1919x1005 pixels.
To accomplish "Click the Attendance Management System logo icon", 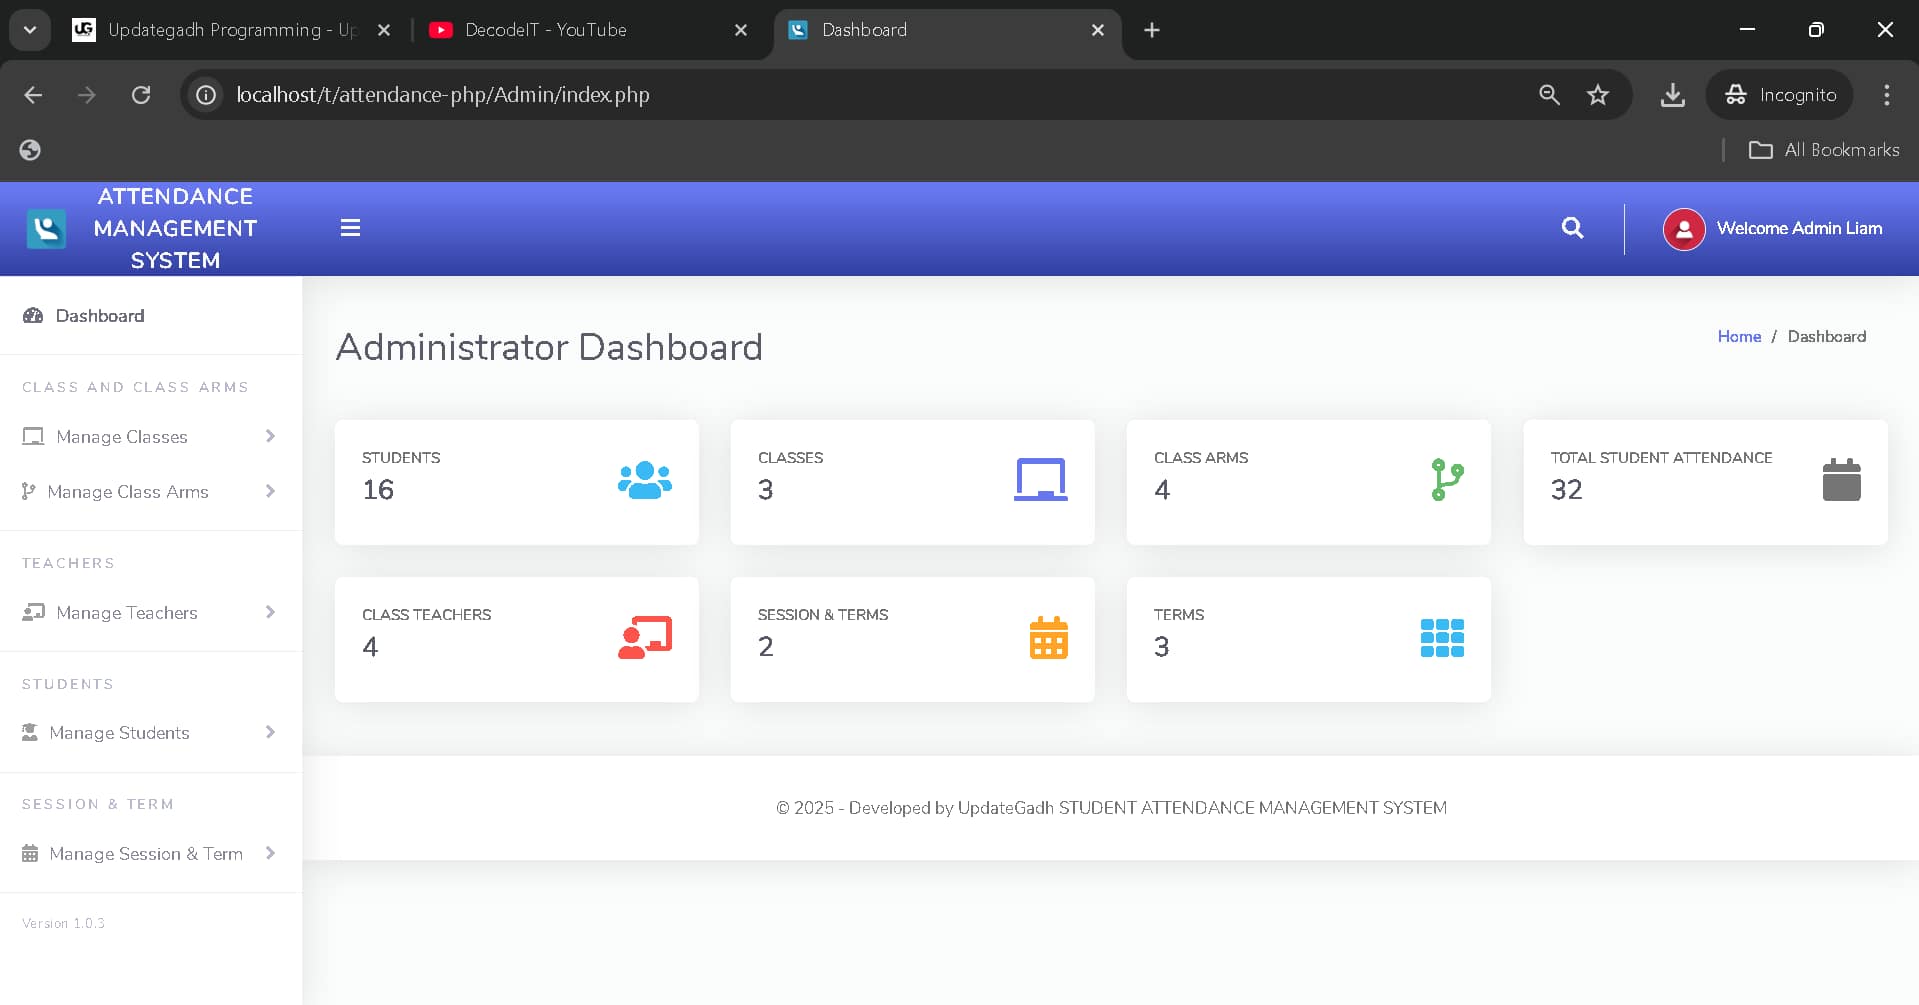I will coord(46,228).
